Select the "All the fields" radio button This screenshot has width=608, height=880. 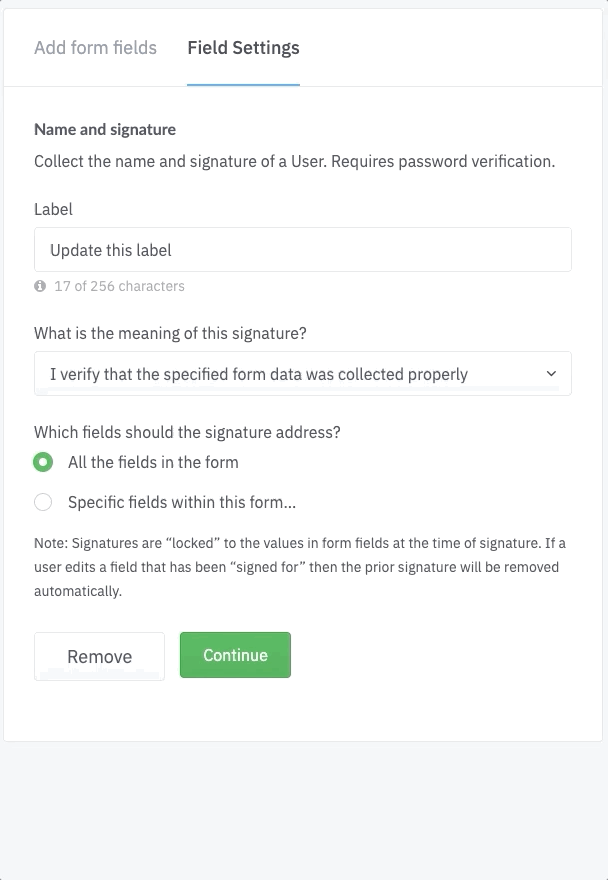tap(43, 462)
